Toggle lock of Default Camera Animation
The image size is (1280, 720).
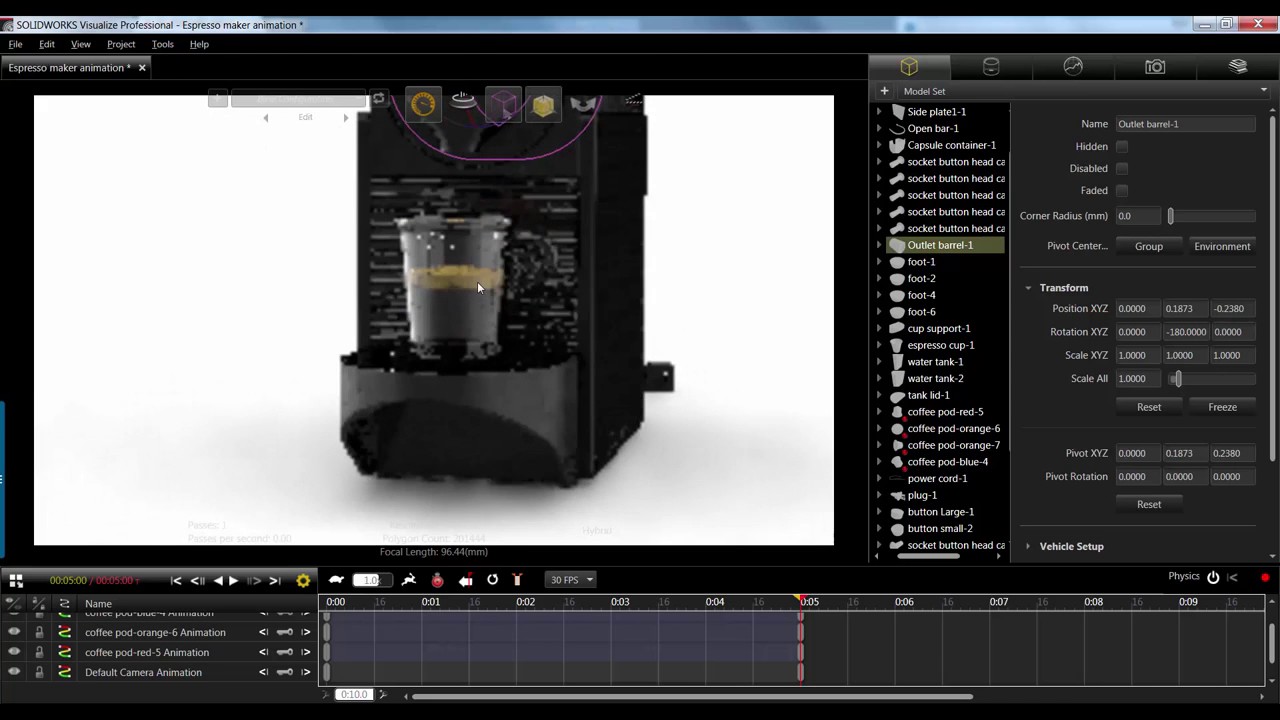pos(39,672)
